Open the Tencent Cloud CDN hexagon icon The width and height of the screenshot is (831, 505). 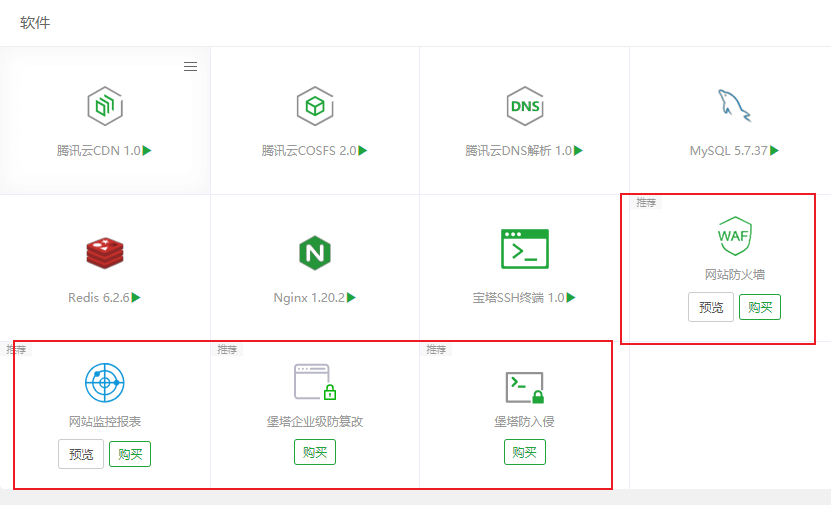pos(105,106)
